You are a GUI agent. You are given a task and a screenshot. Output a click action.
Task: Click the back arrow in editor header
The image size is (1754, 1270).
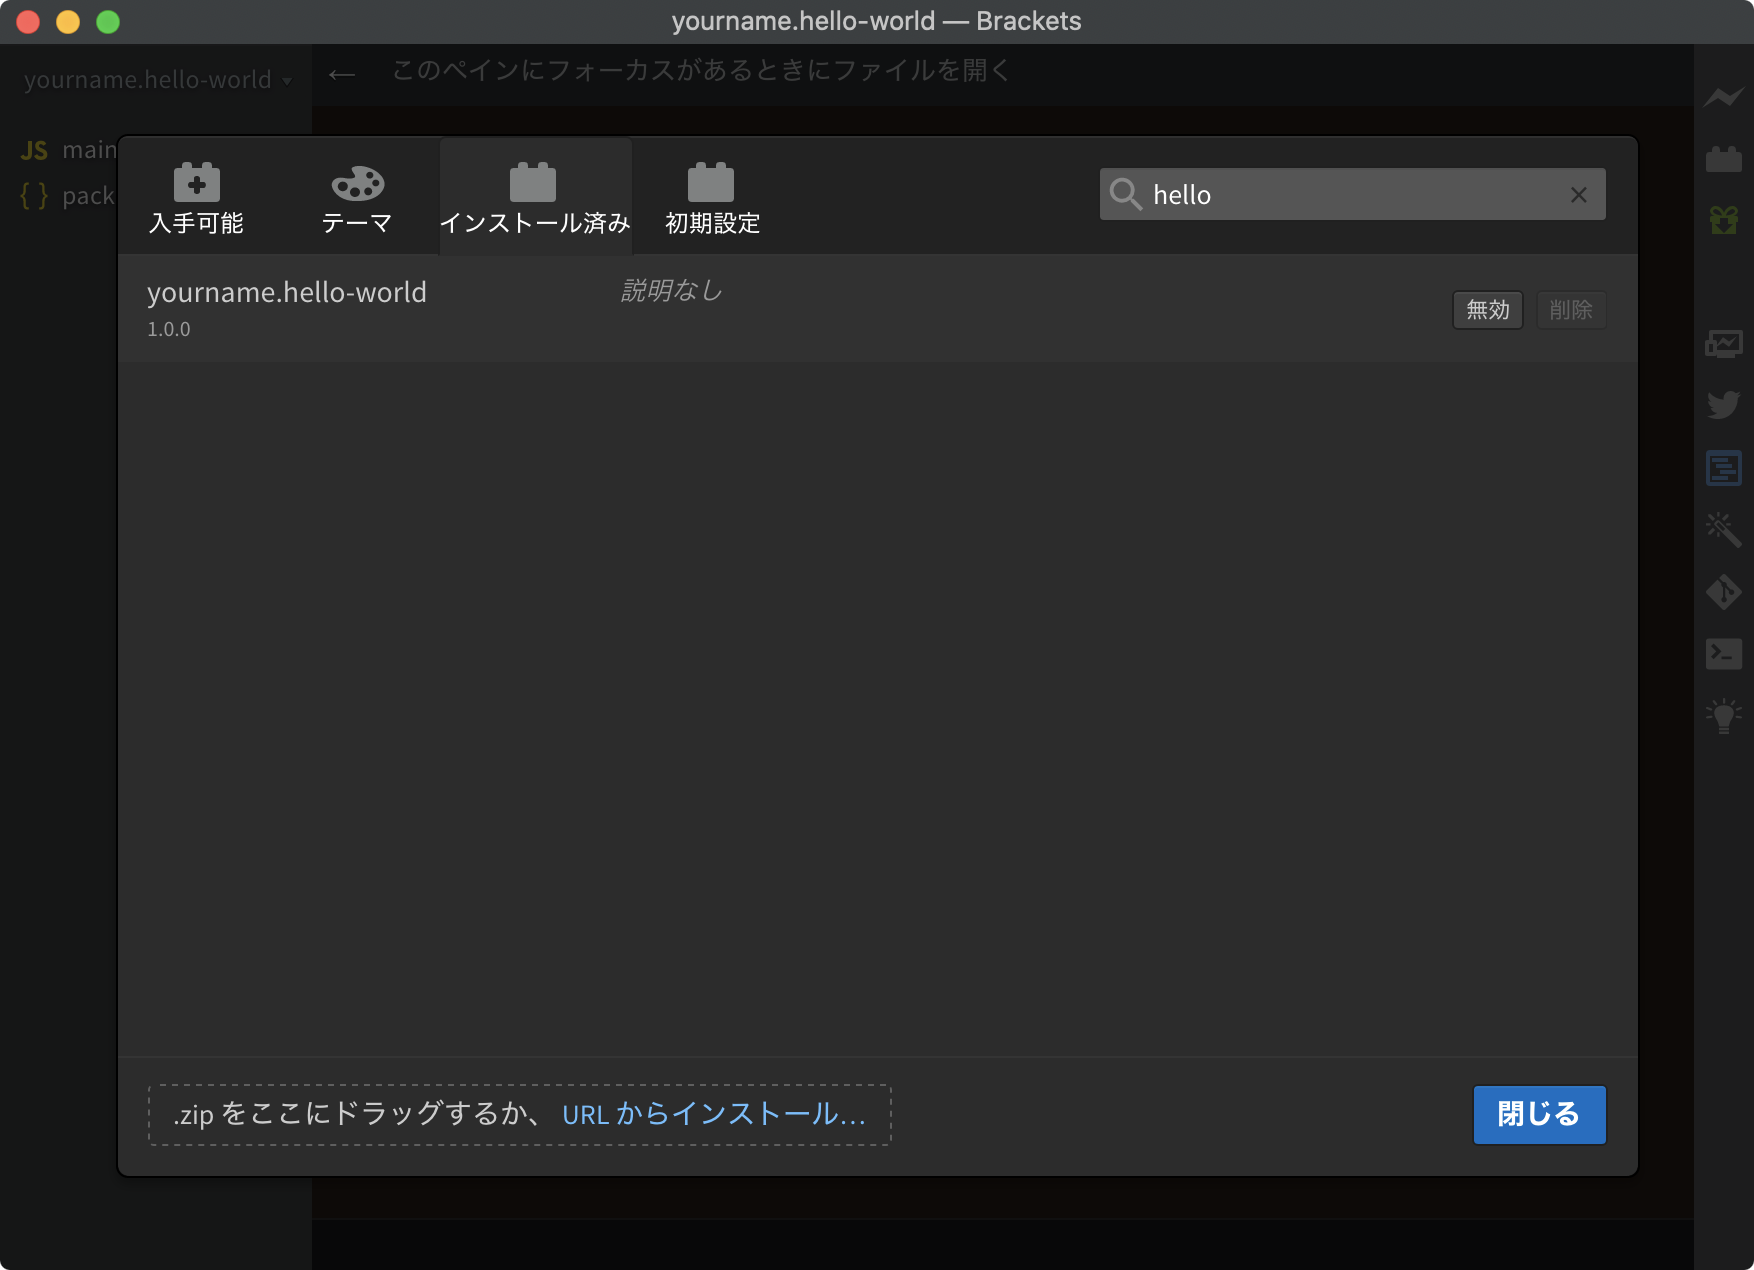click(x=342, y=74)
